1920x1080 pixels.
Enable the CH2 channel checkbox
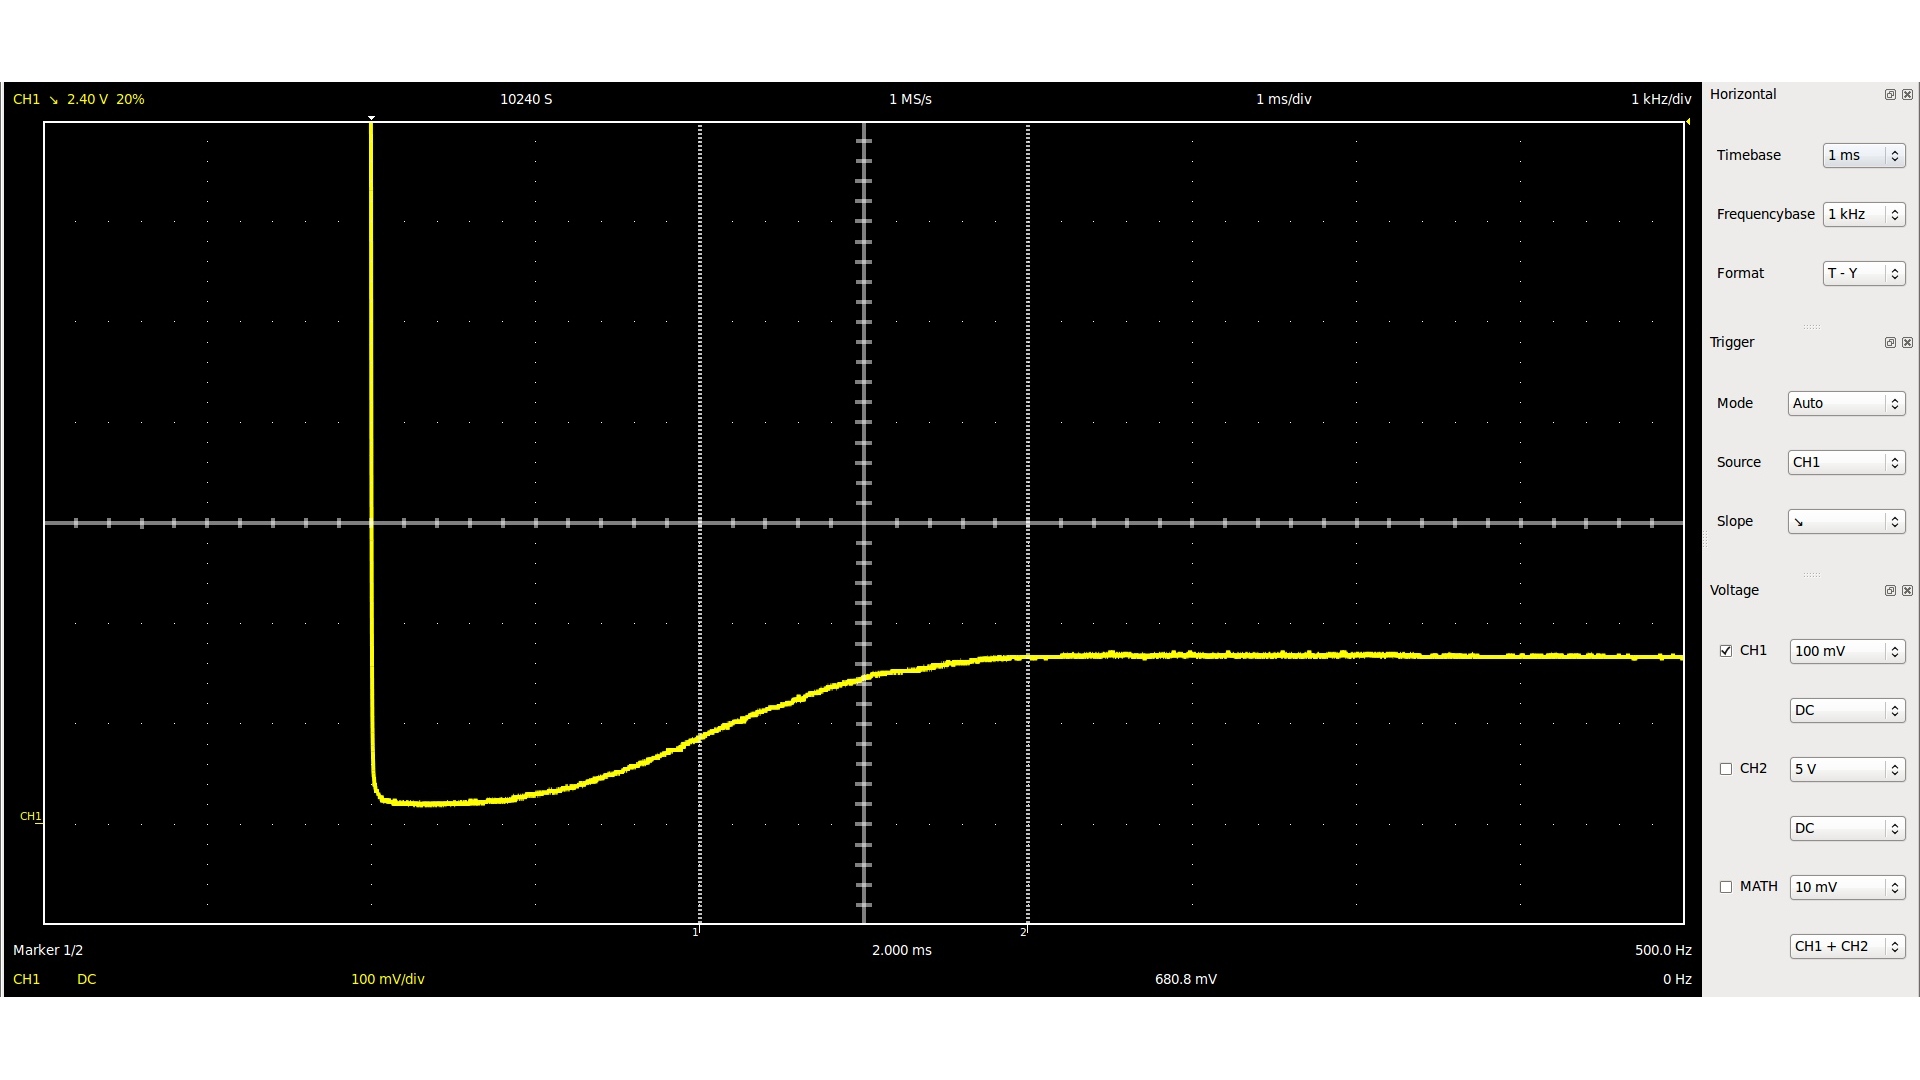tap(1726, 769)
